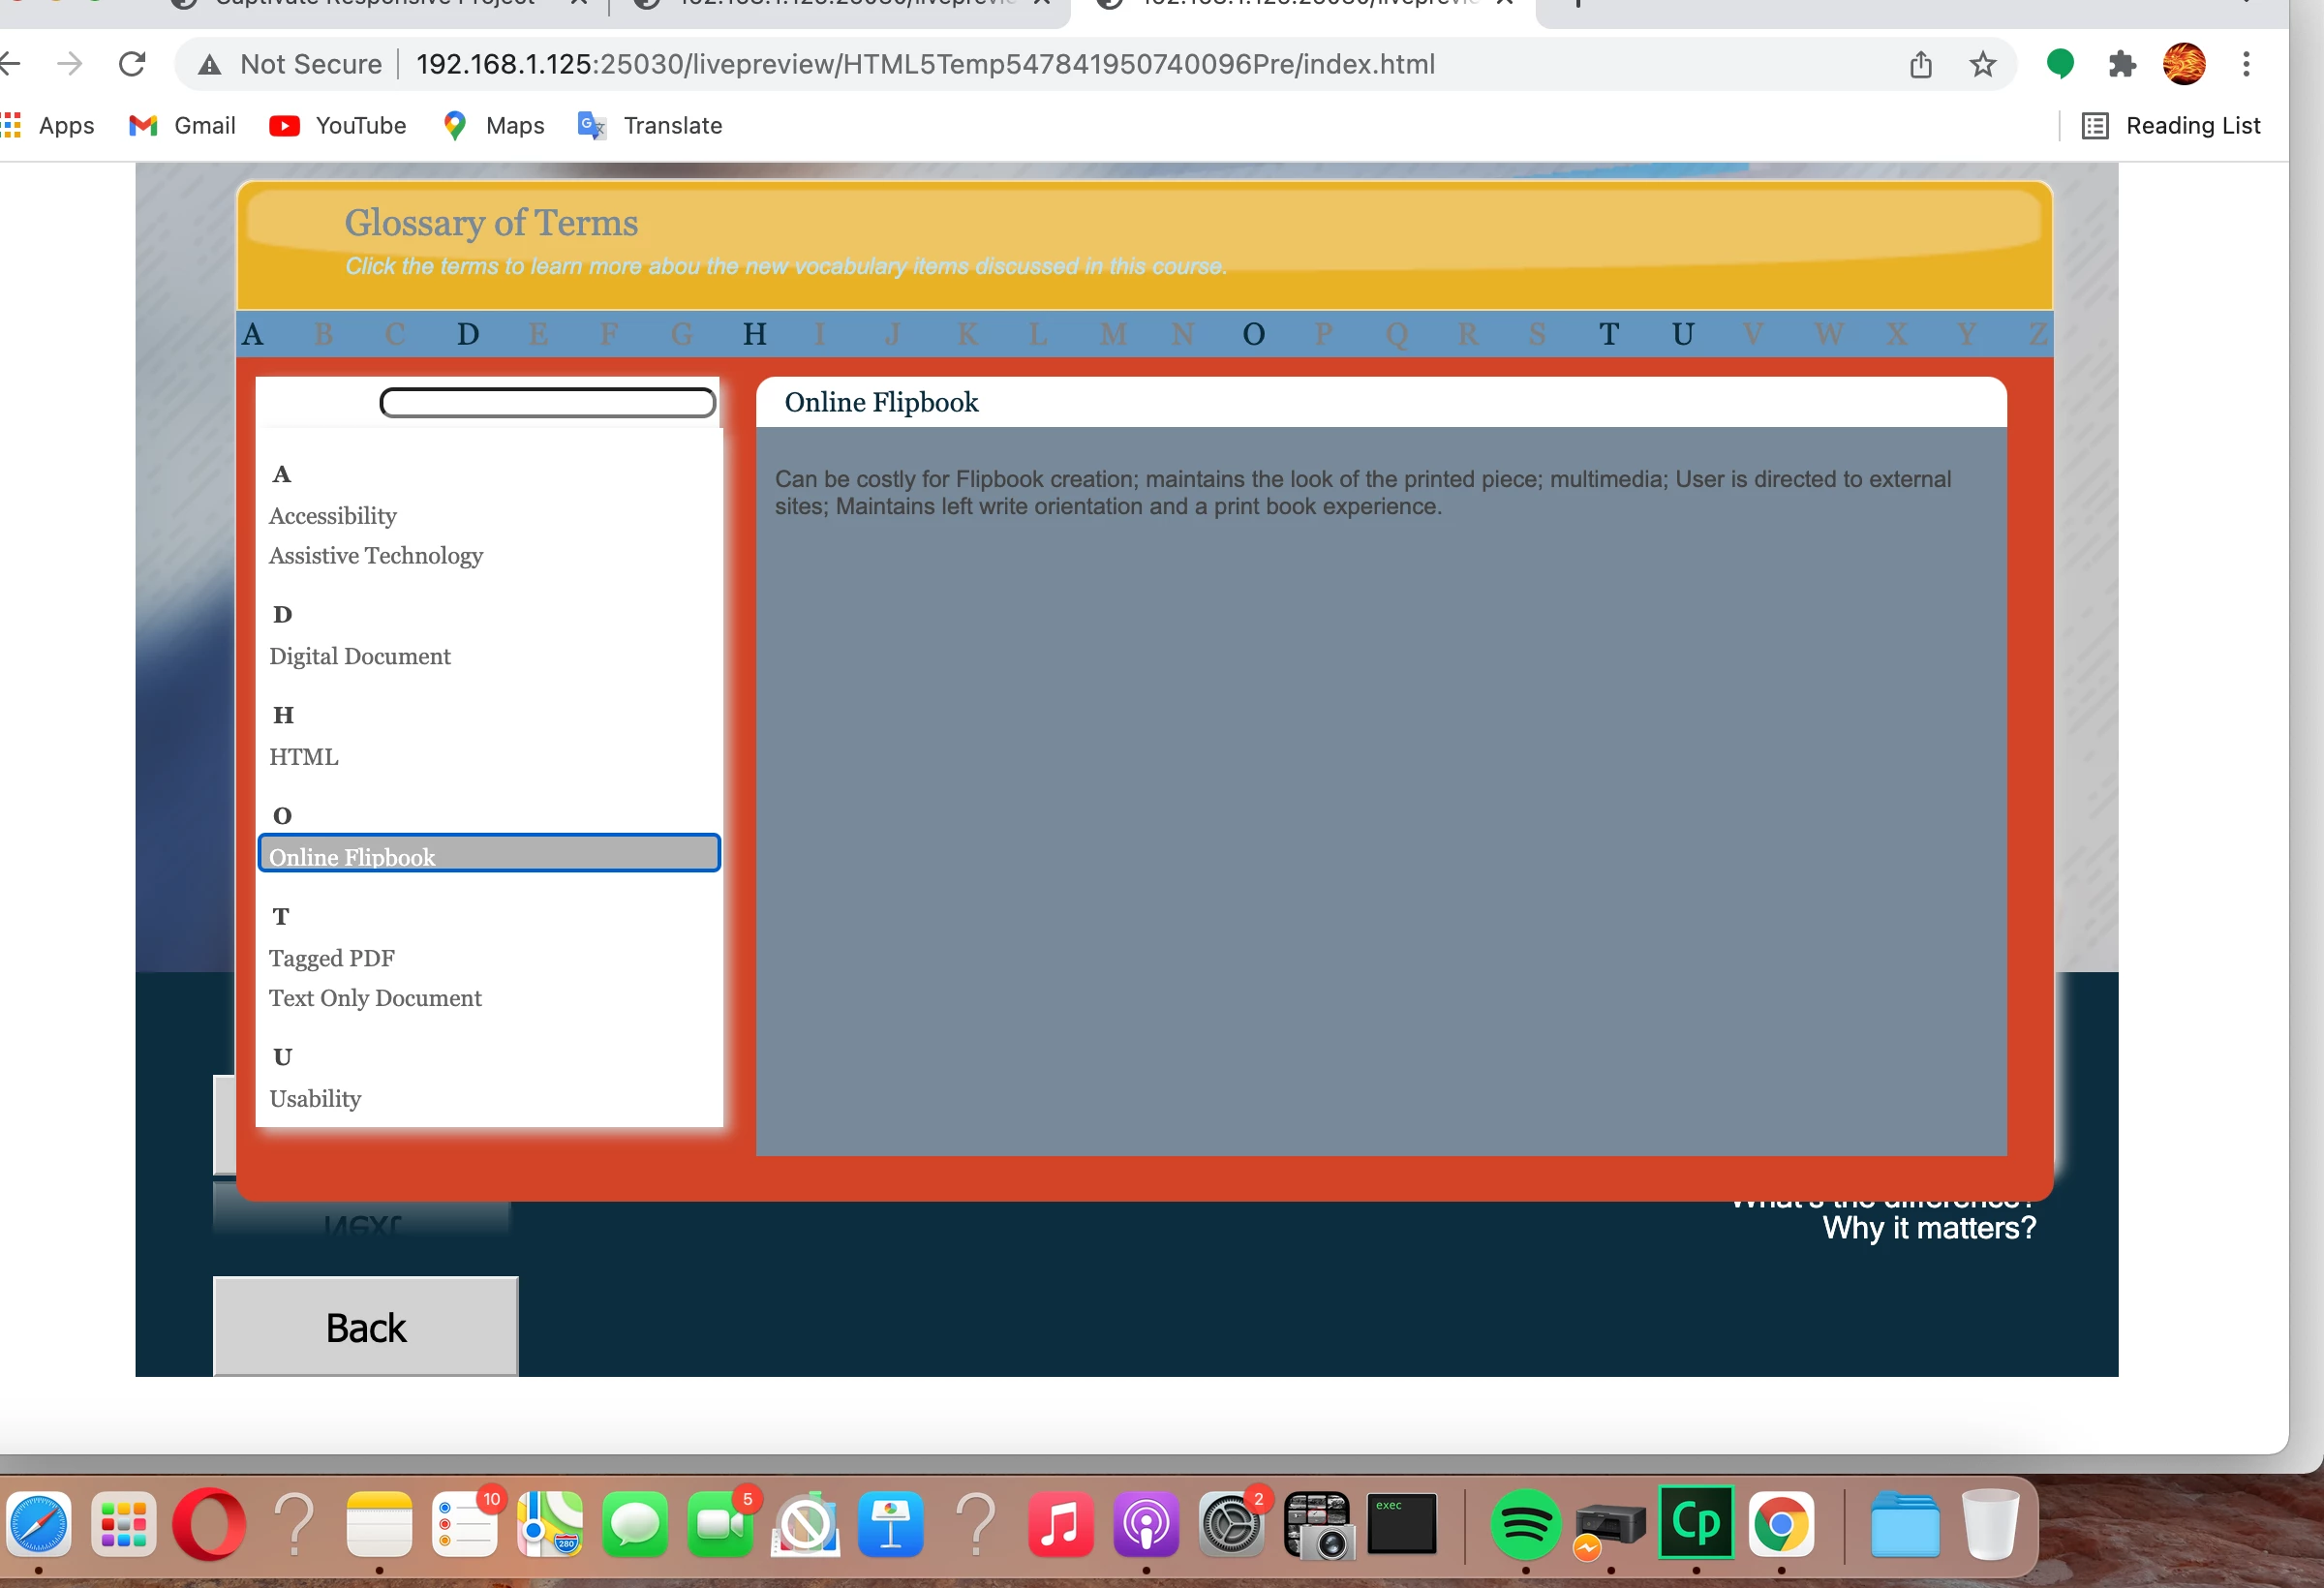The width and height of the screenshot is (2324, 1588).
Task: Open Chrome three-dot menu
Action: click(2246, 64)
